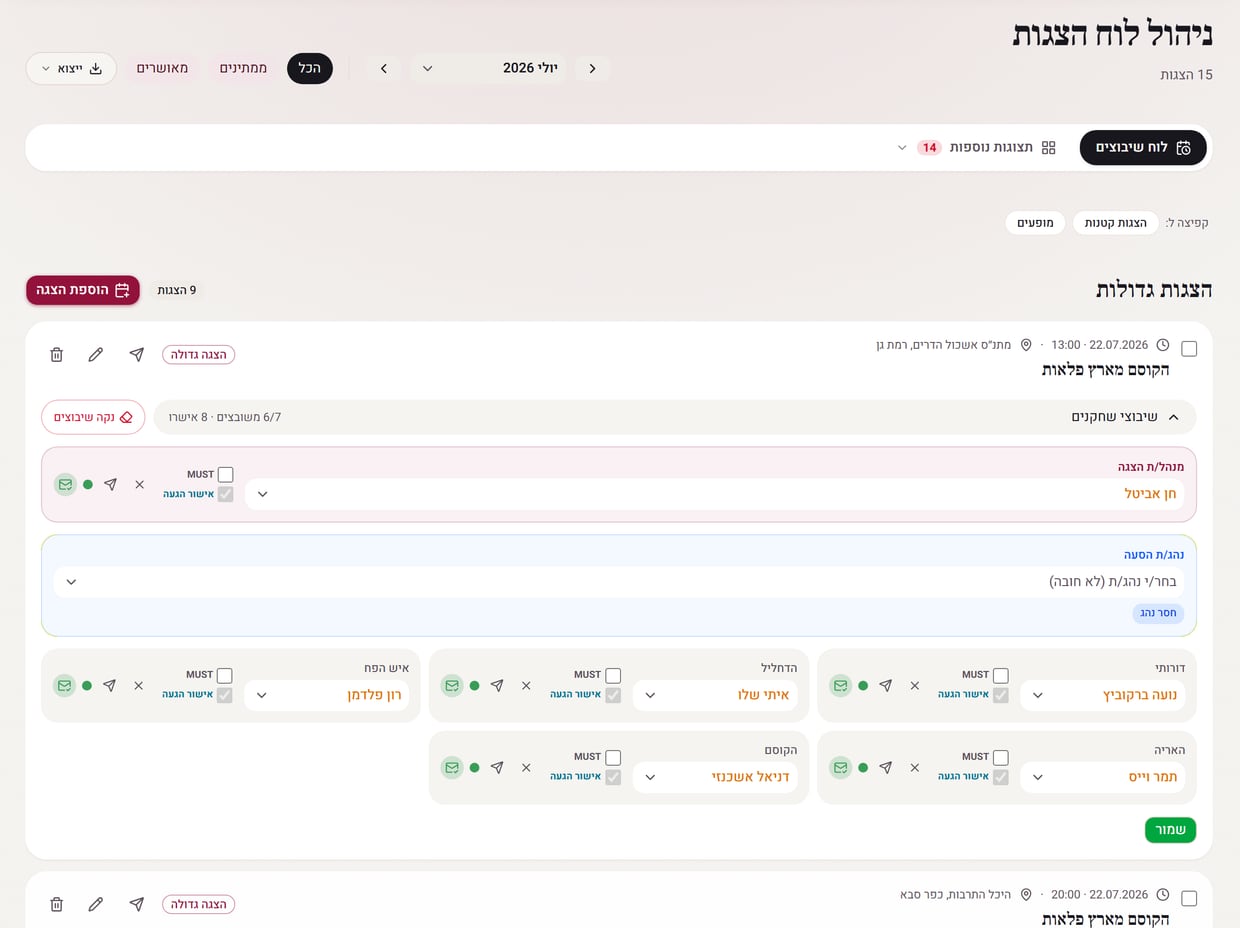Image resolution: width=1240 pixels, height=928 pixels.
Task: Save assignments with the שמור button
Action: coord(1170,830)
